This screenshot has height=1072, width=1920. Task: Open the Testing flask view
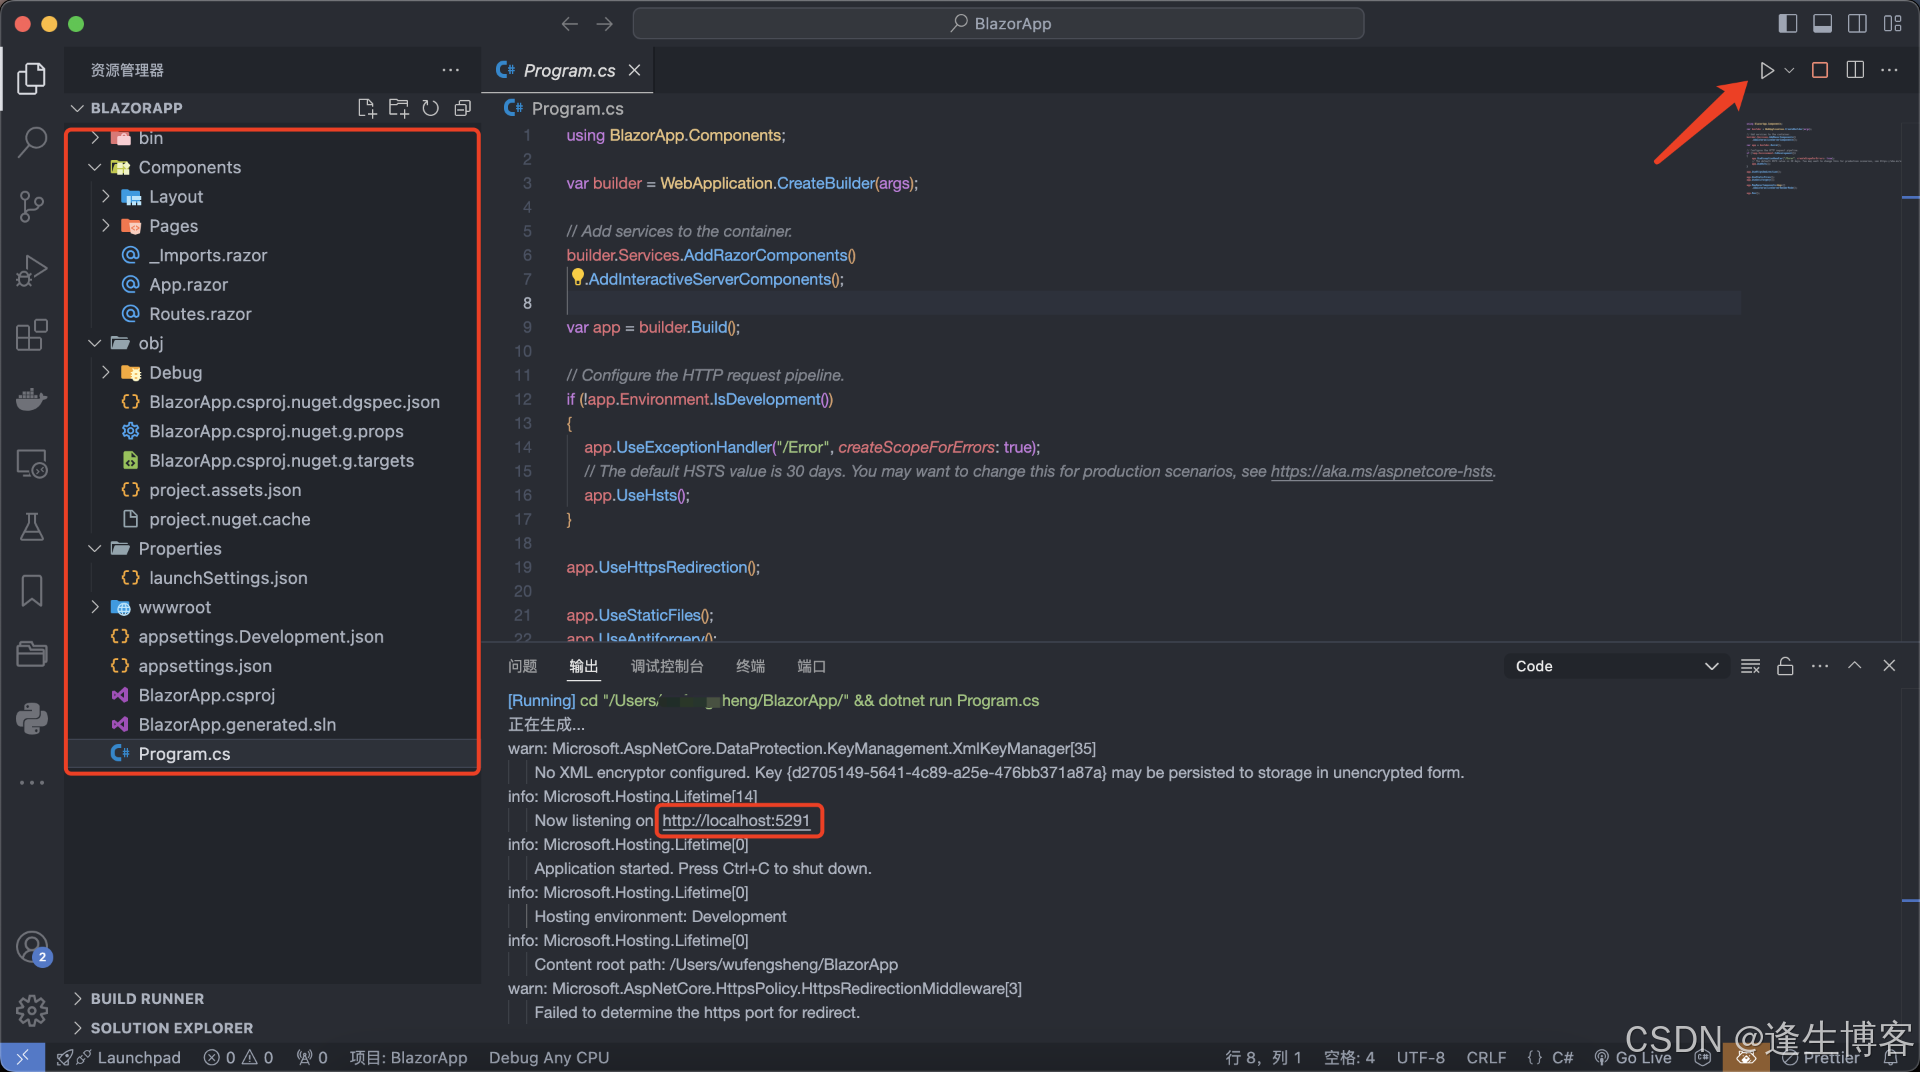point(31,527)
